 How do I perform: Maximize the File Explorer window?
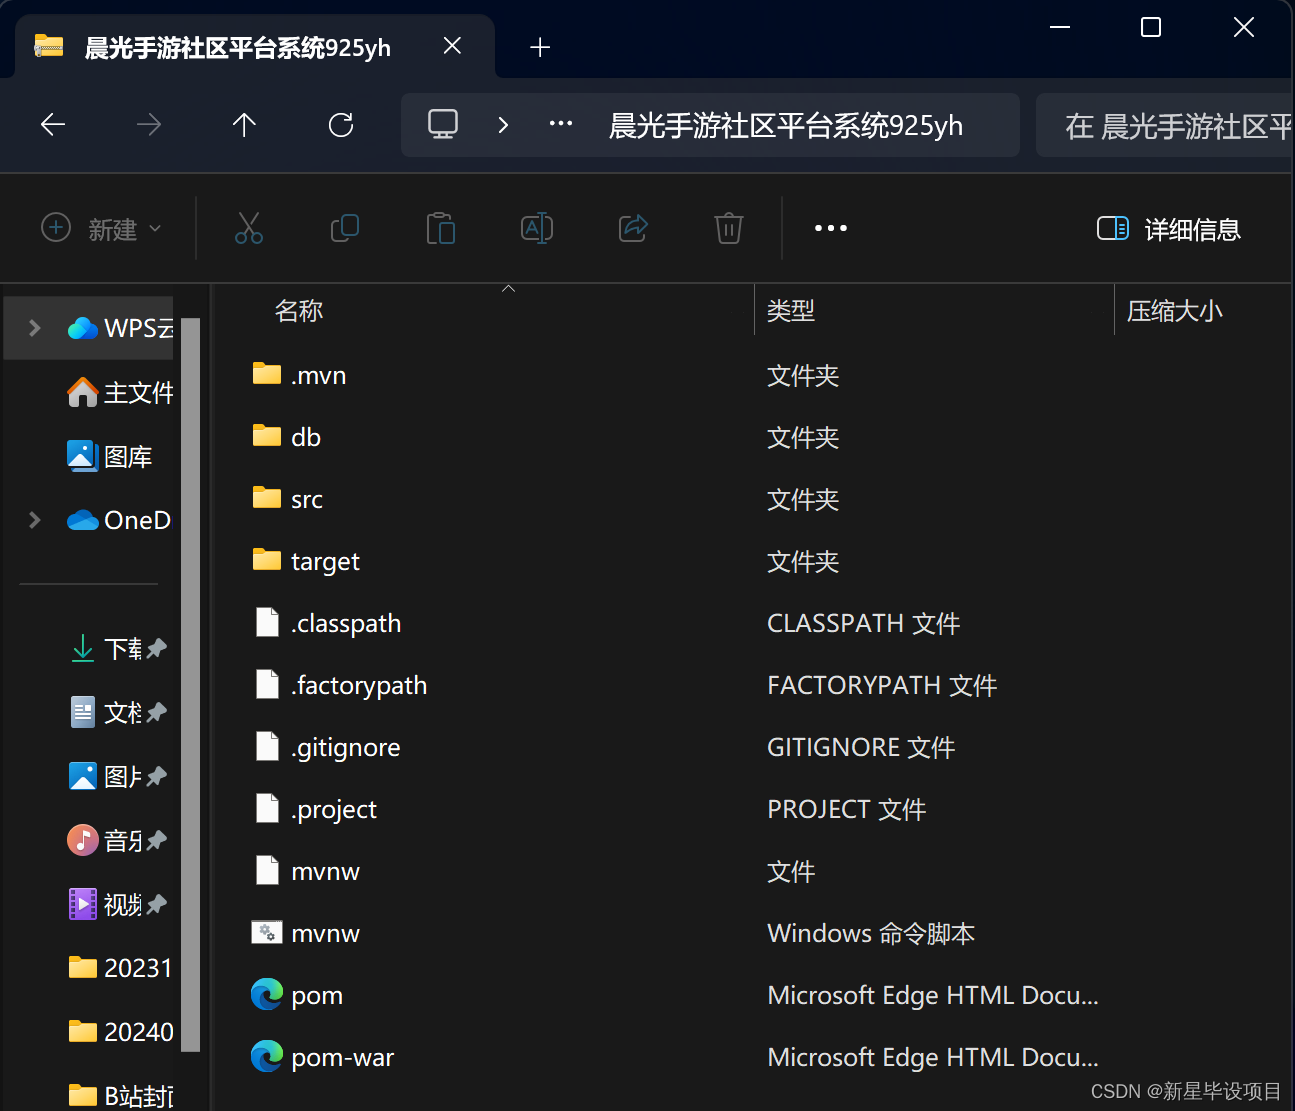(1151, 27)
